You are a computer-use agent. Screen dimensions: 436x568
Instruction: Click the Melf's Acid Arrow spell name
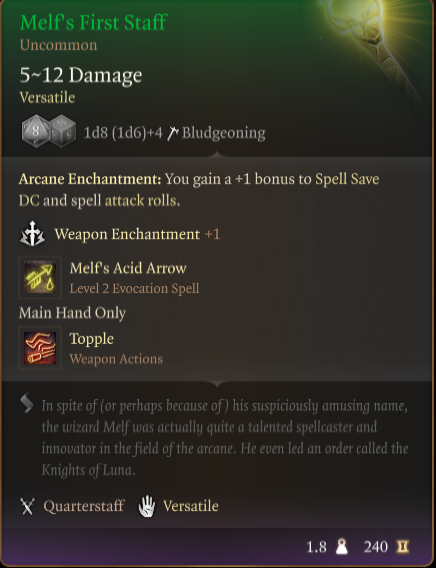point(128,268)
